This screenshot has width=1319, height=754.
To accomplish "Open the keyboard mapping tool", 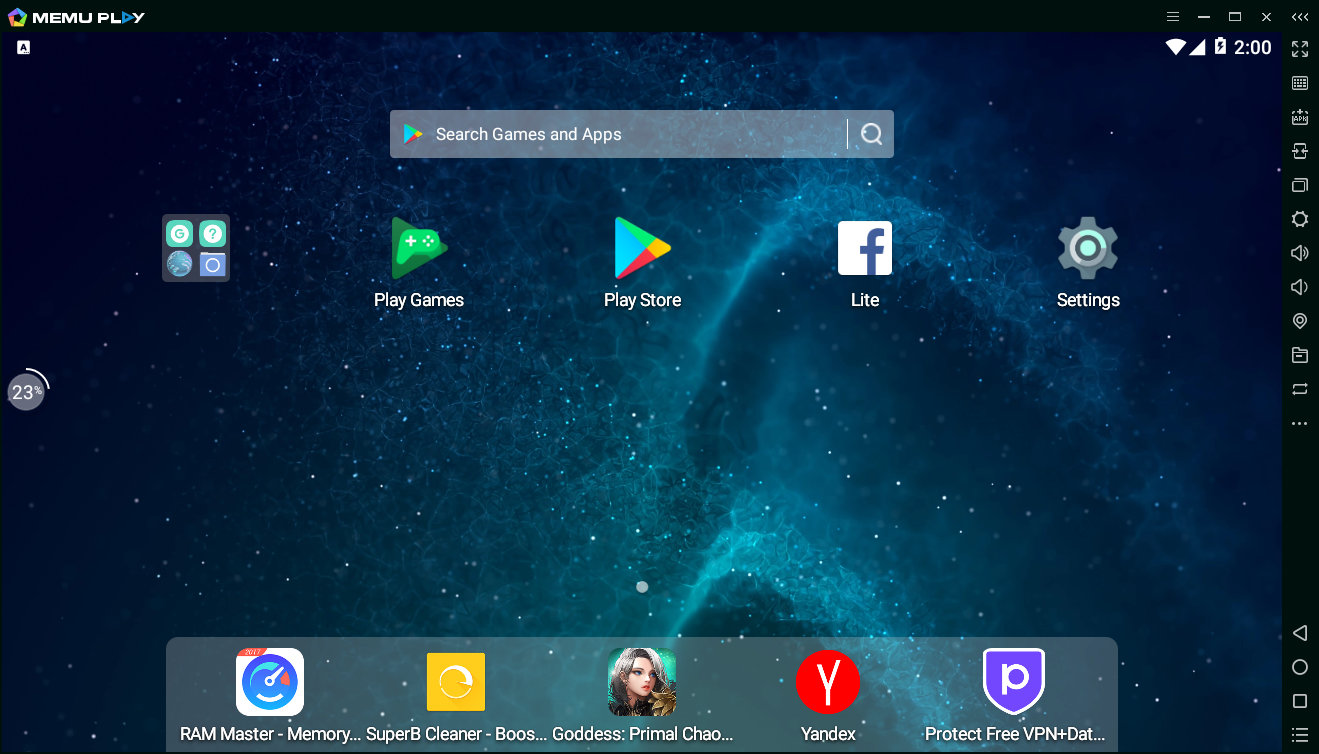I will (x=1300, y=83).
